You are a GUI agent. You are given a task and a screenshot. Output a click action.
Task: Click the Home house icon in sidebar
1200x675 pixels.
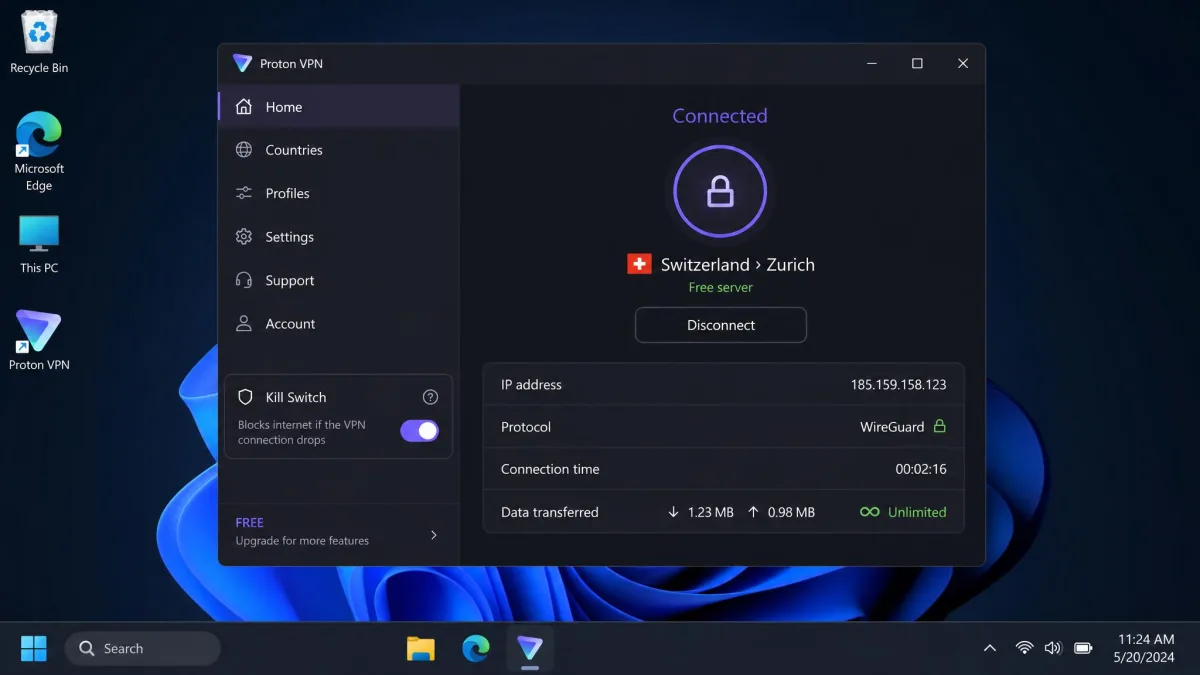tap(243, 107)
